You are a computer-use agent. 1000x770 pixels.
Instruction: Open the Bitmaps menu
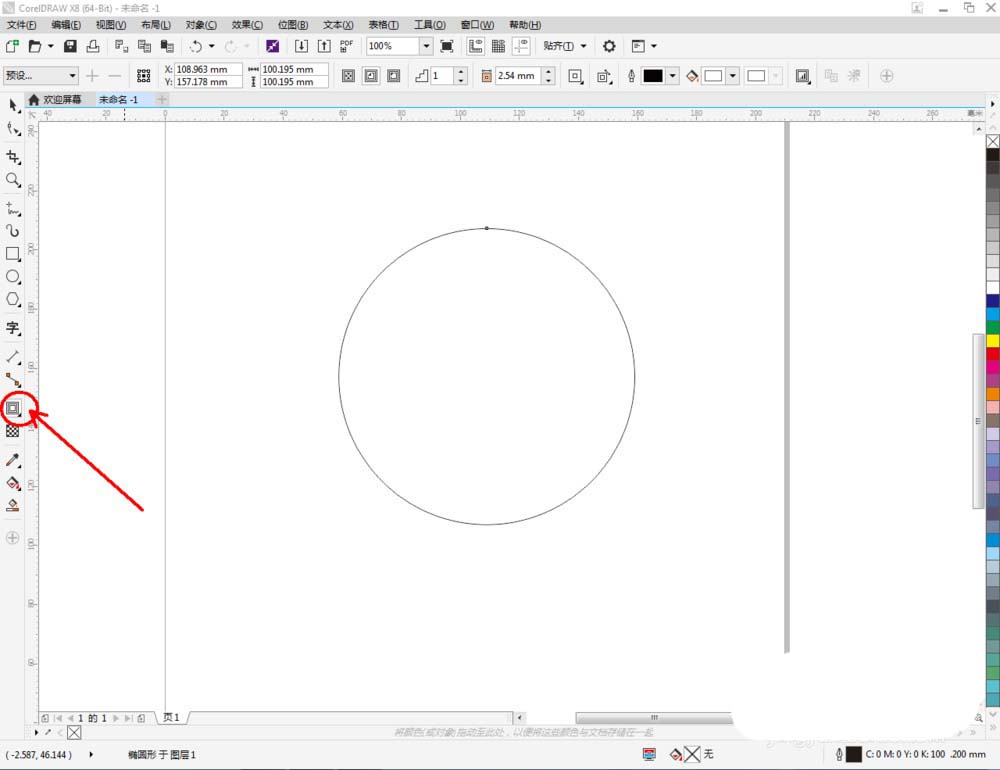pos(293,25)
